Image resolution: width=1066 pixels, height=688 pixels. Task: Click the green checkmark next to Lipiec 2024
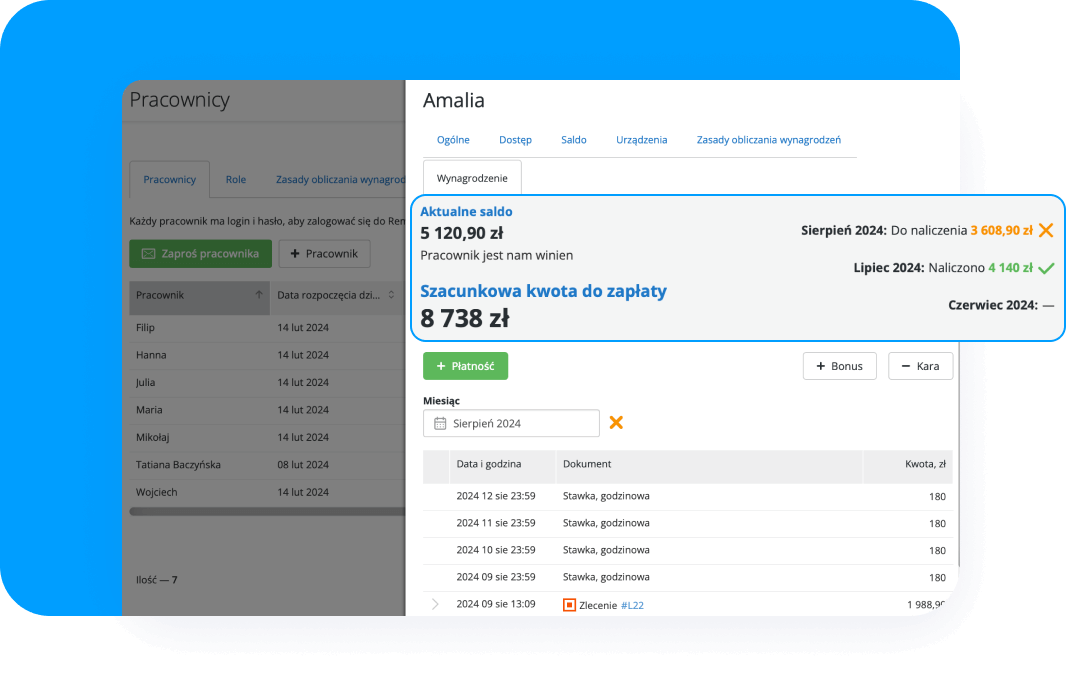tap(1046, 268)
